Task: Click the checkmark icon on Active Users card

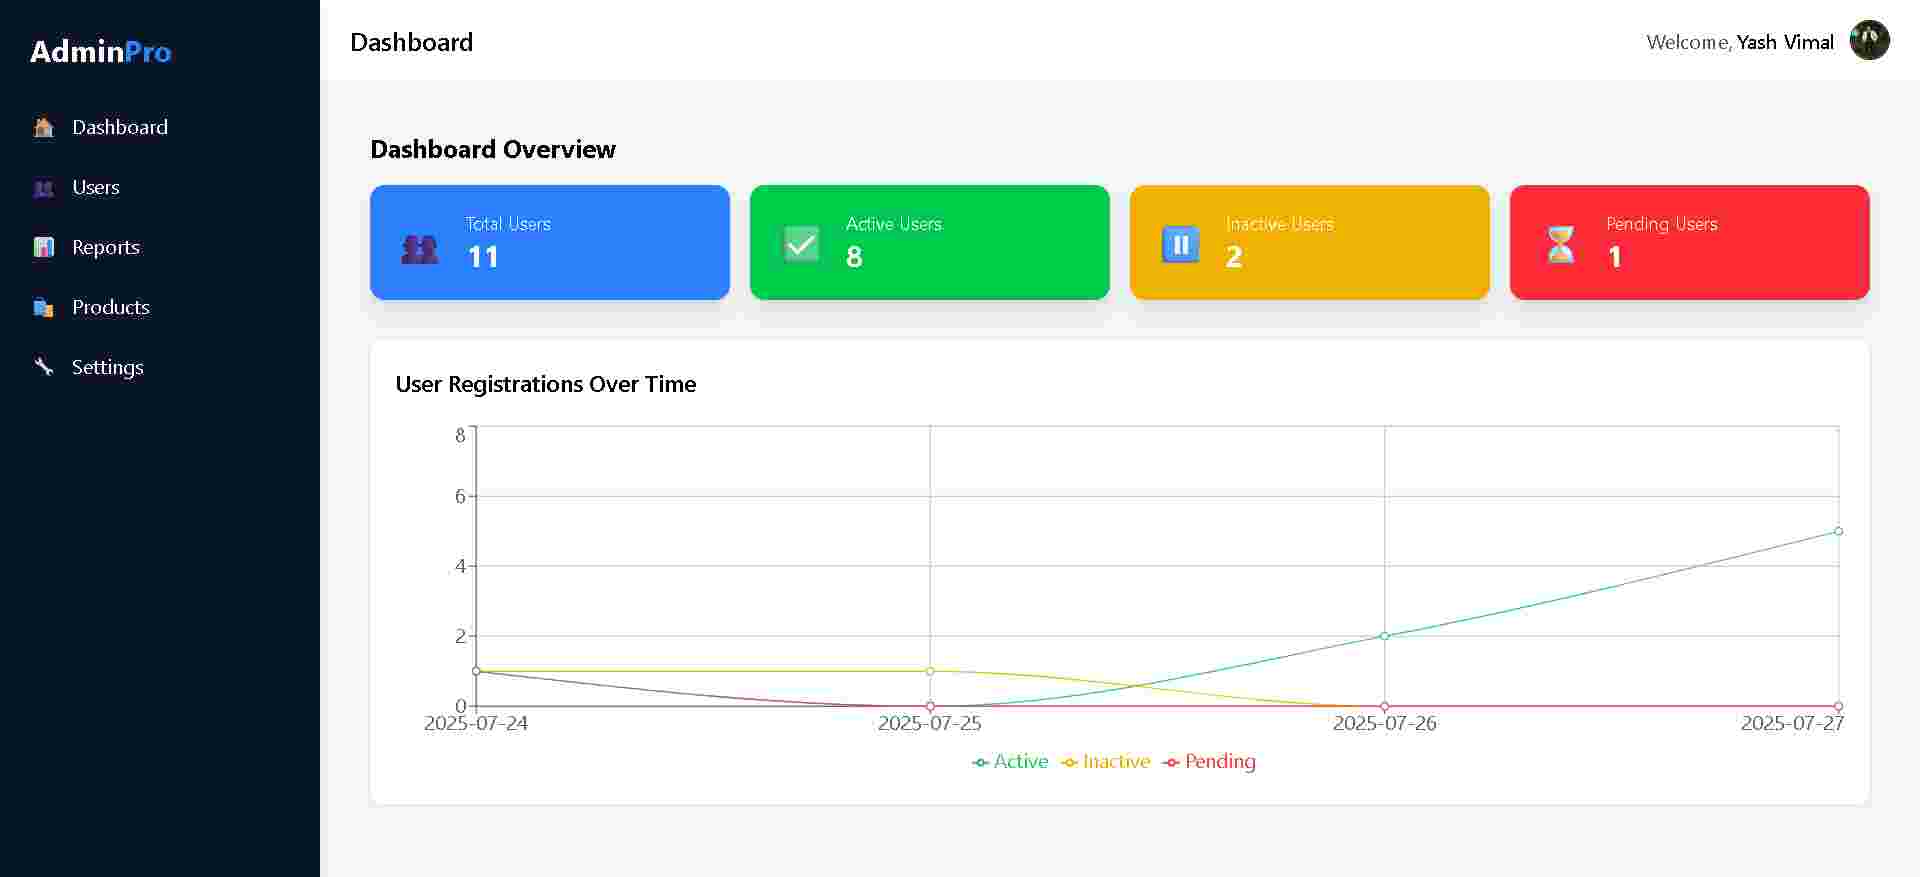Action: point(801,244)
